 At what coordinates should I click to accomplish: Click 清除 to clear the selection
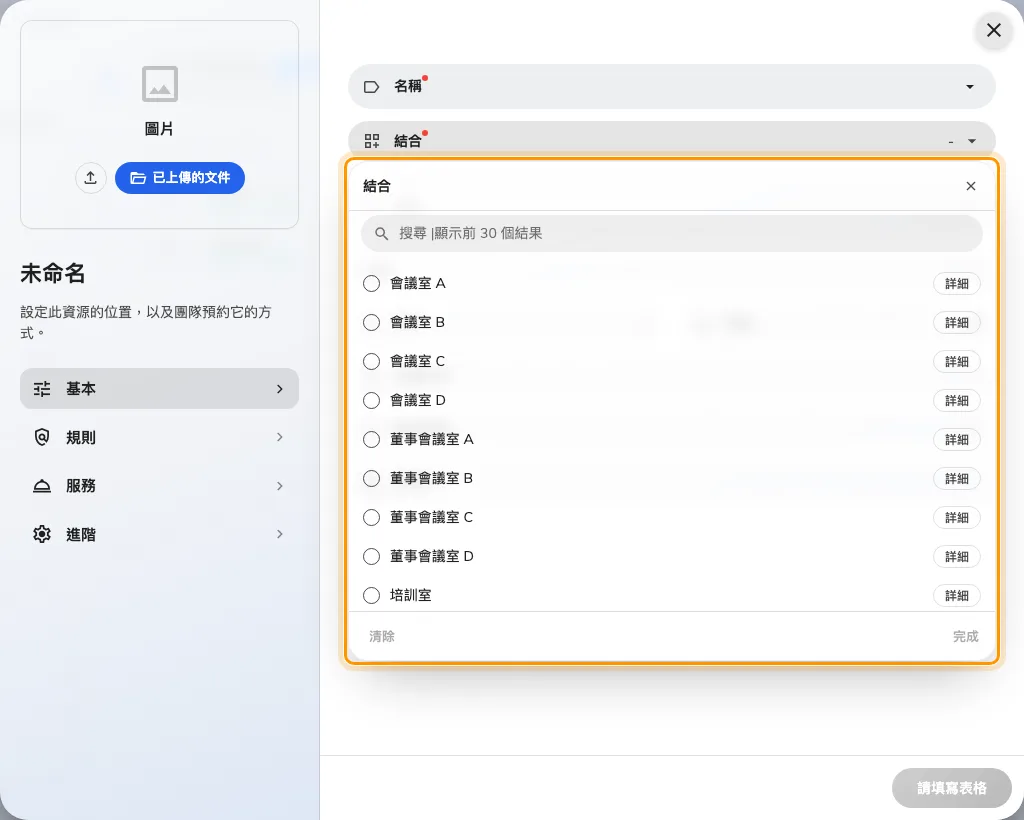[x=382, y=637]
